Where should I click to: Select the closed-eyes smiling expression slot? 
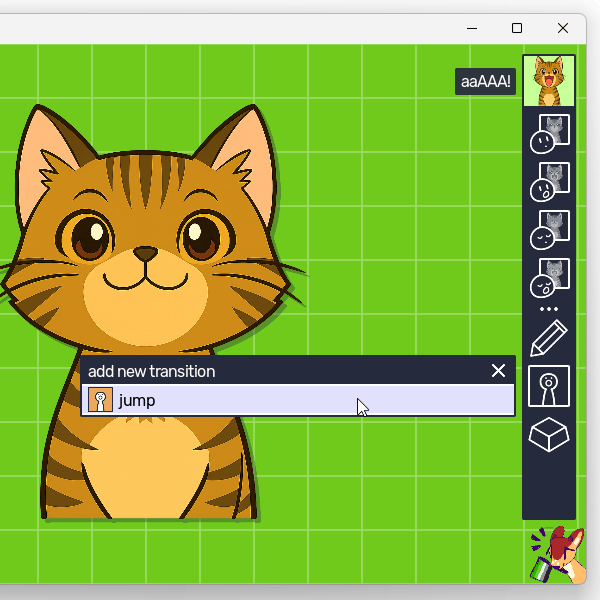click(x=548, y=229)
